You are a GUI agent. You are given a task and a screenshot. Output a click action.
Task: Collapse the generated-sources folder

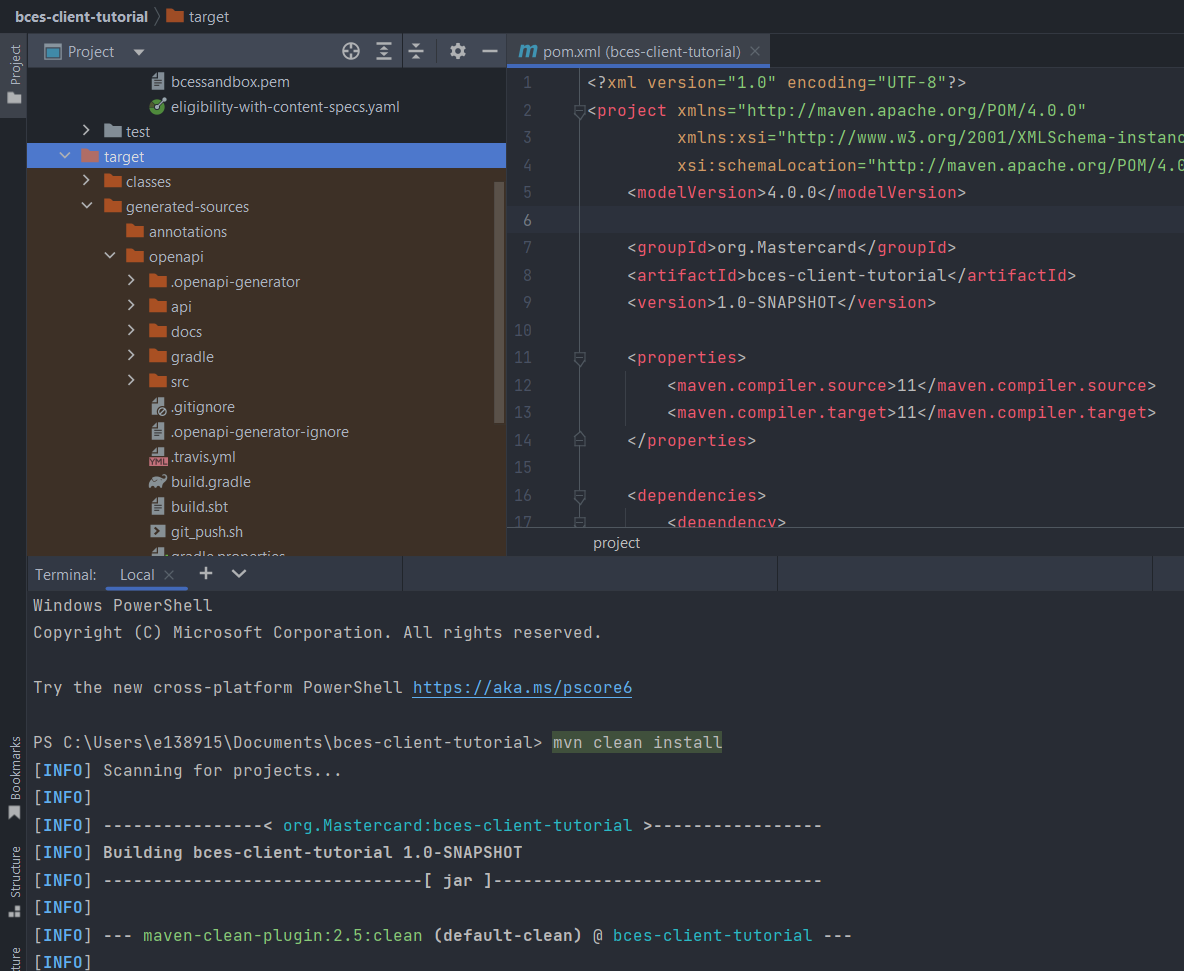[x=88, y=206]
